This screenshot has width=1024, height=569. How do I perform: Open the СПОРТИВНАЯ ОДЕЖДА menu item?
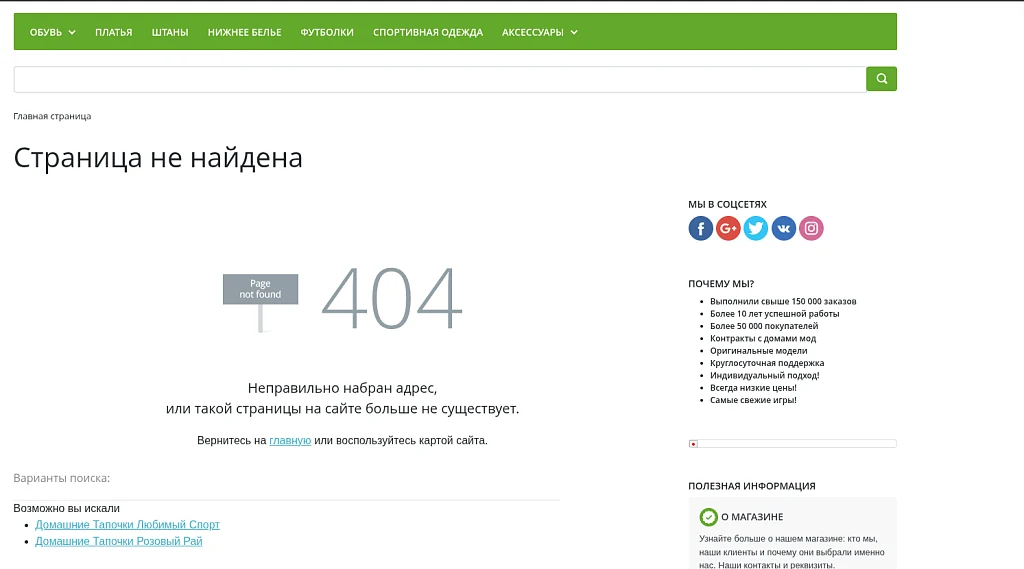pos(428,32)
